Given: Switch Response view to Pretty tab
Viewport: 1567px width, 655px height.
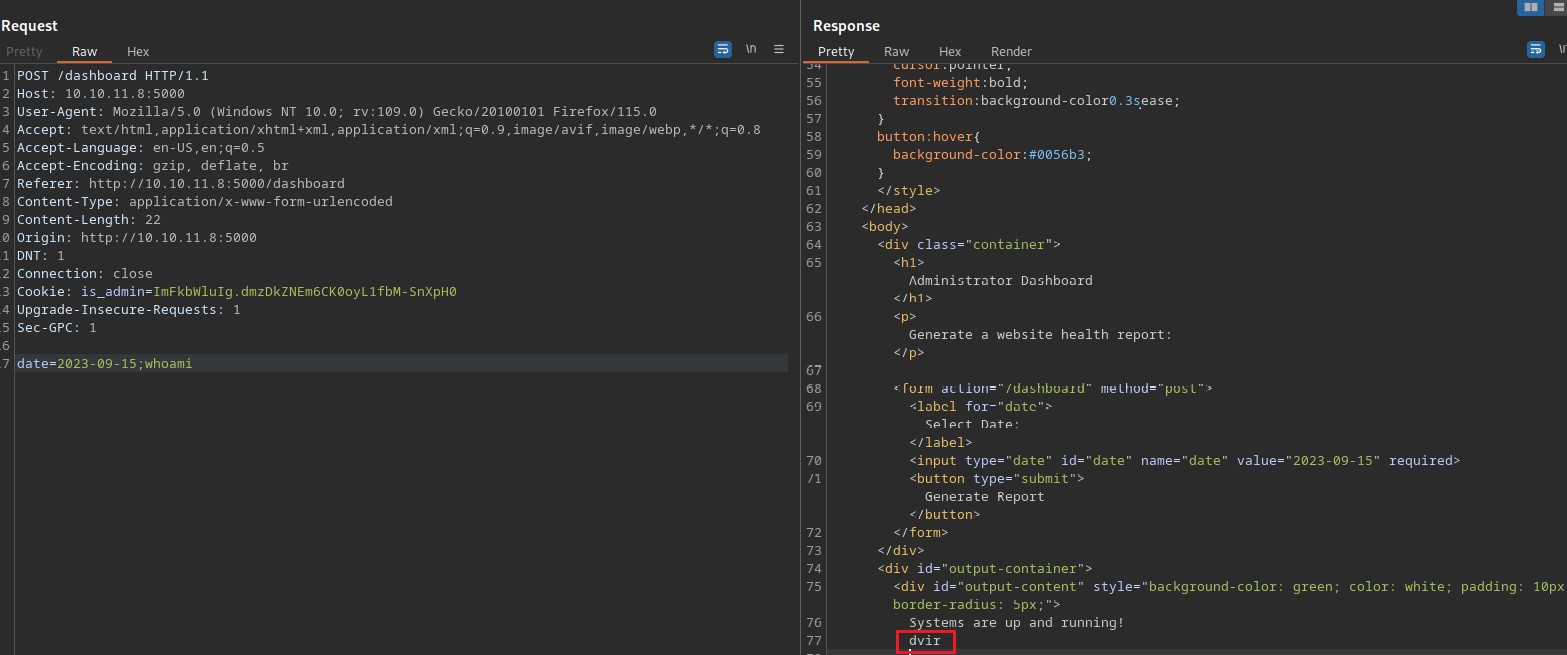Looking at the screenshot, I should click(x=836, y=51).
